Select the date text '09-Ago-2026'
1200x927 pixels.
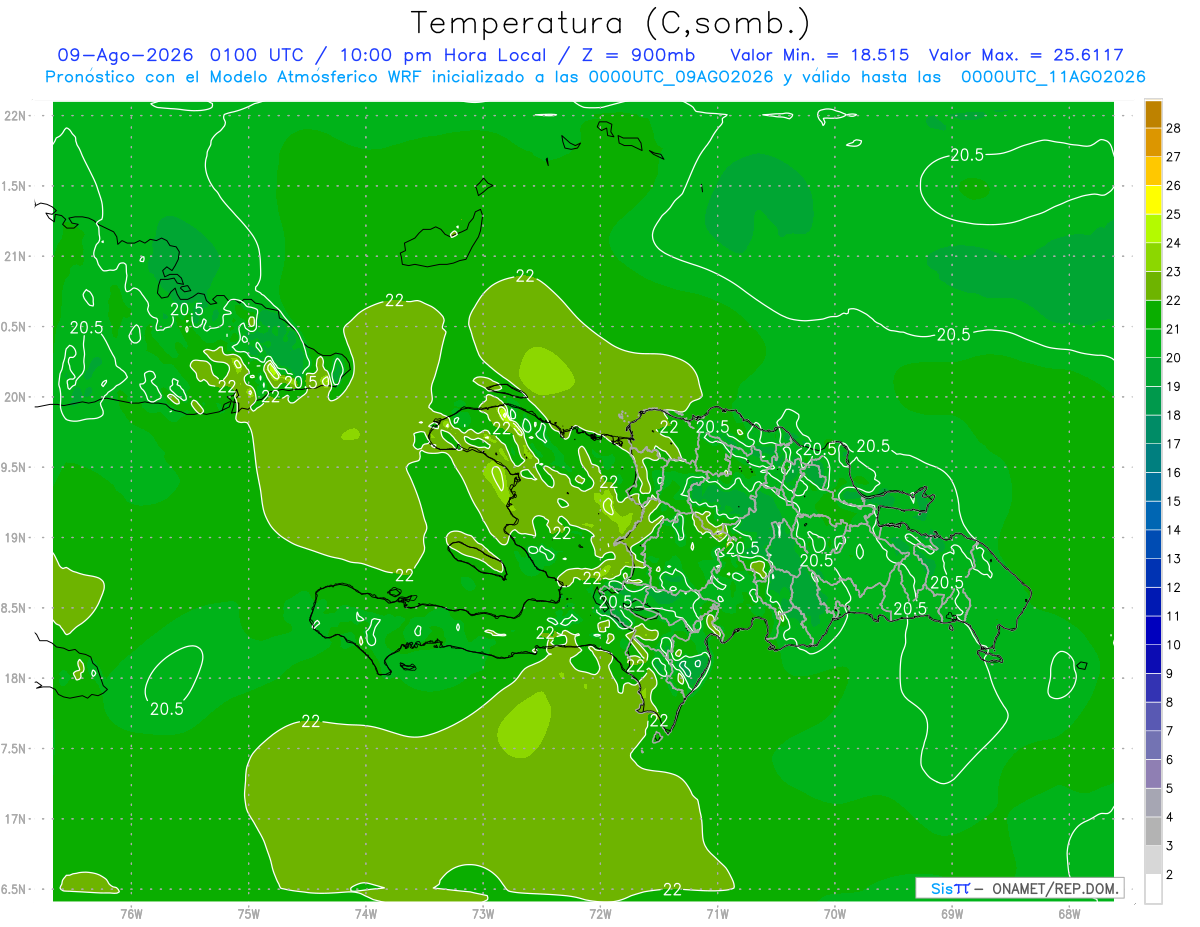tap(127, 55)
